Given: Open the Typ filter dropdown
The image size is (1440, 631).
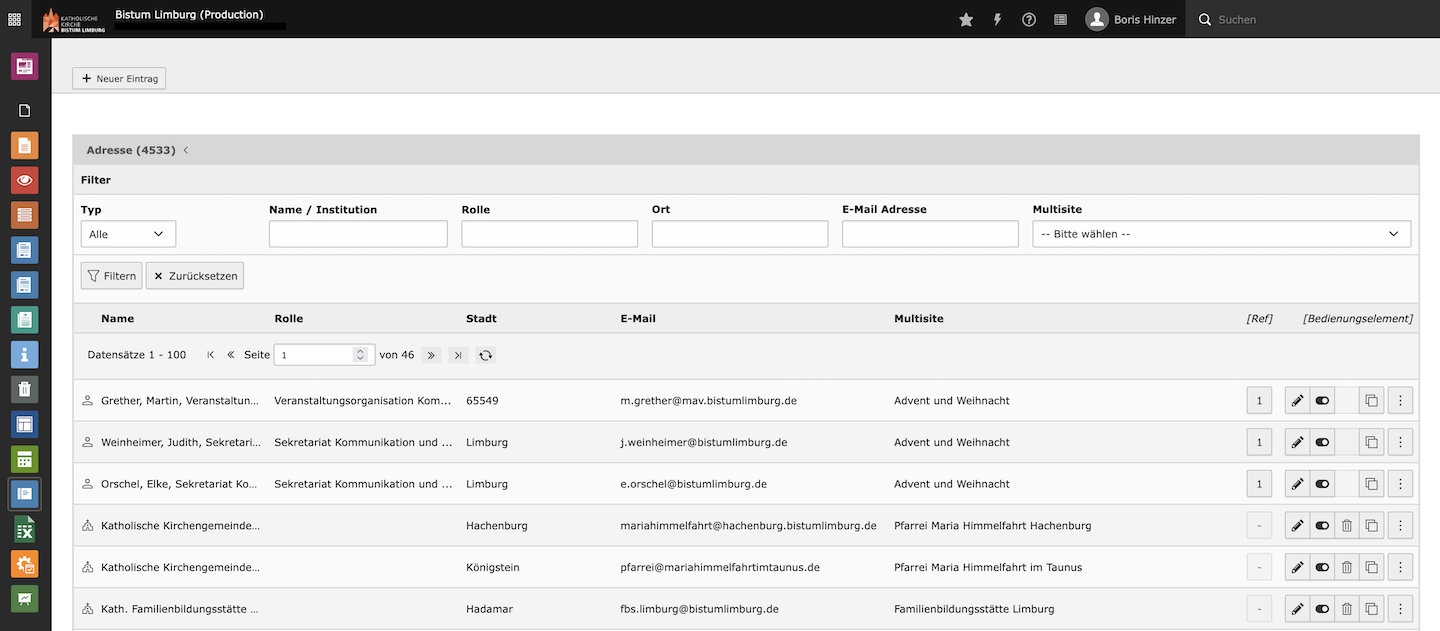Looking at the screenshot, I should click(127, 233).
